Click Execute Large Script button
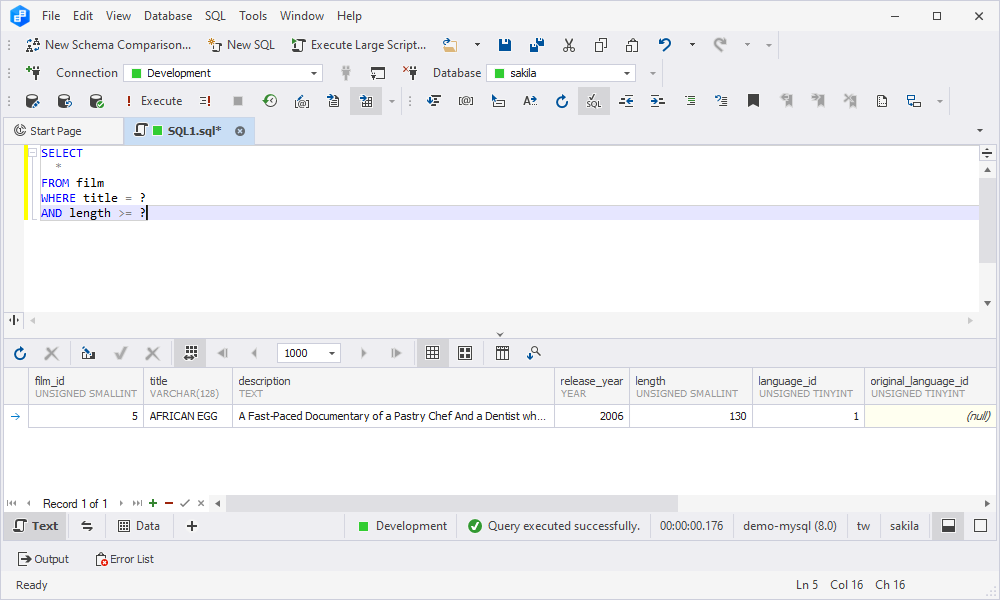Image resolution: width=1000 pixels, height=600 pixels. (x=358, y=45)
